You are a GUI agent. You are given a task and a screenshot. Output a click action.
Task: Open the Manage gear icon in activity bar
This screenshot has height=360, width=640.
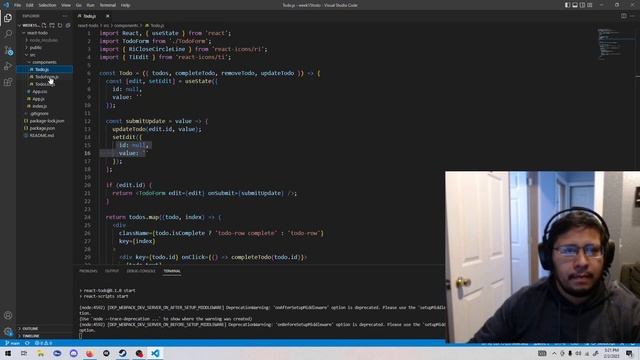[x=8, y=331]
